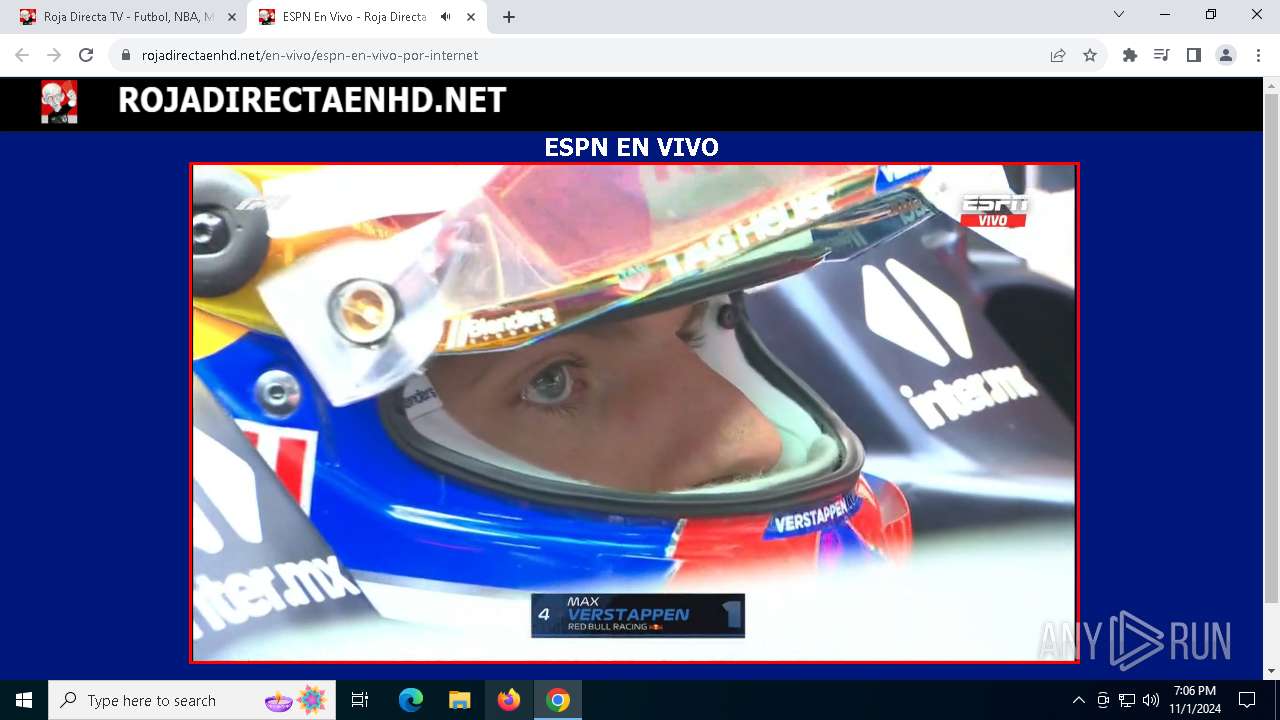This screenshot has width=1280, height=720.
Task: Open Chrome profile avatar menu
Action: point(1226,55)
